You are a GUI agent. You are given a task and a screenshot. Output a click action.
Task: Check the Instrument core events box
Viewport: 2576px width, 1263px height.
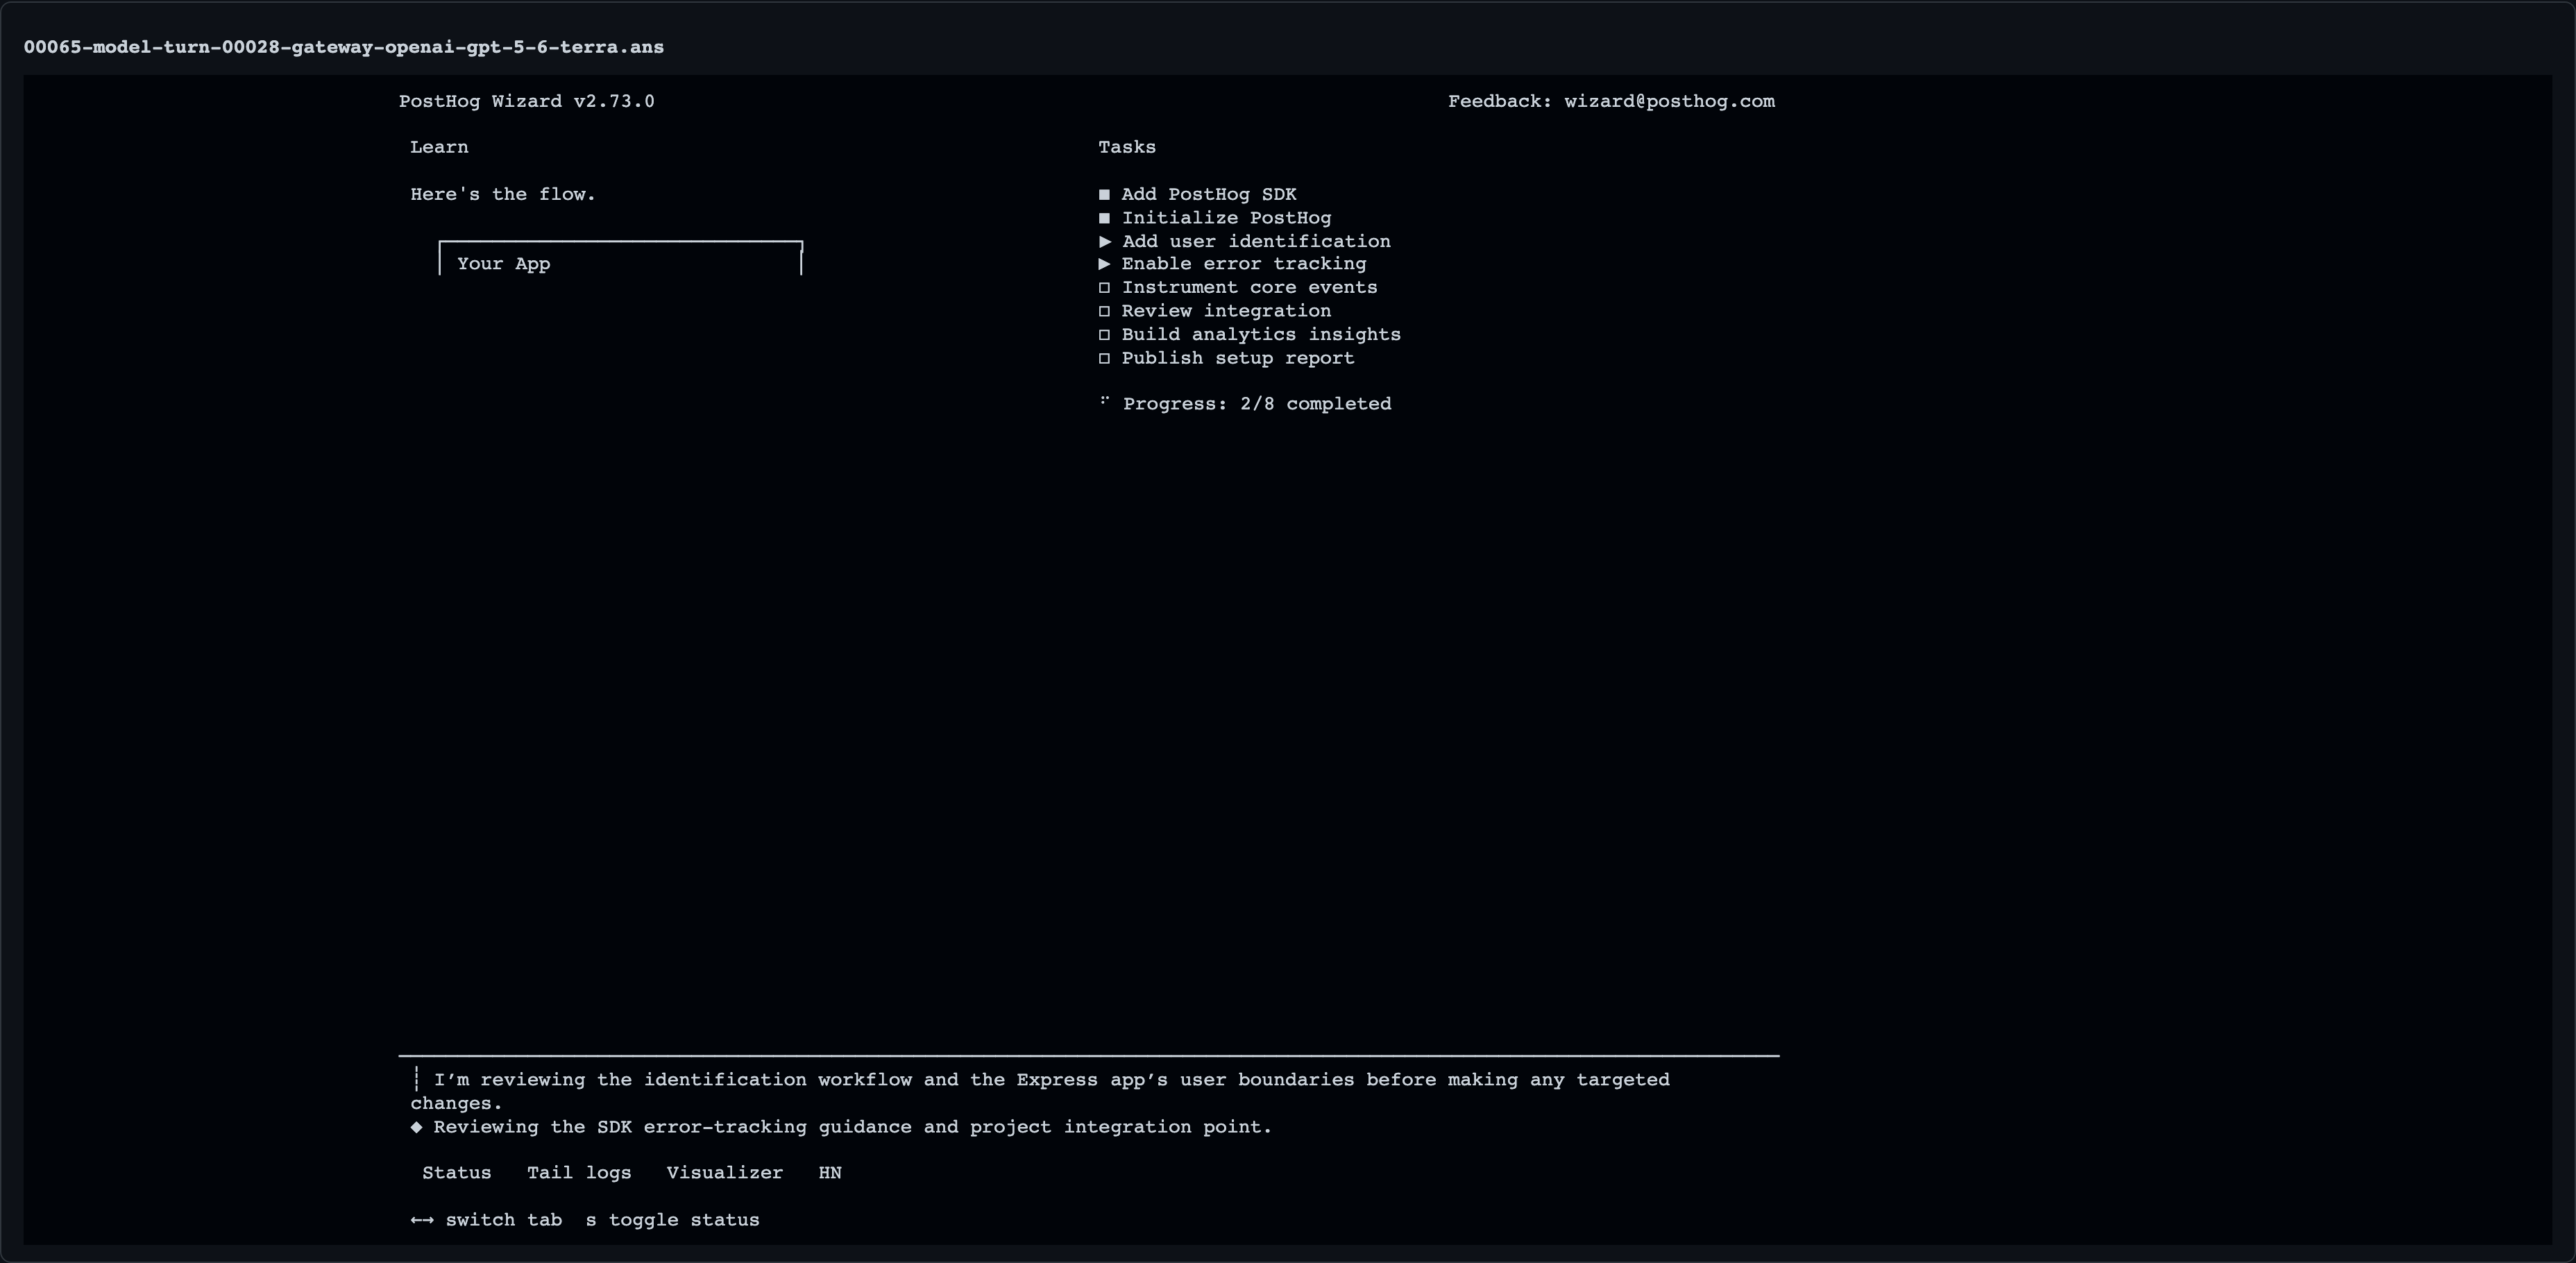tap(1104, 288)
